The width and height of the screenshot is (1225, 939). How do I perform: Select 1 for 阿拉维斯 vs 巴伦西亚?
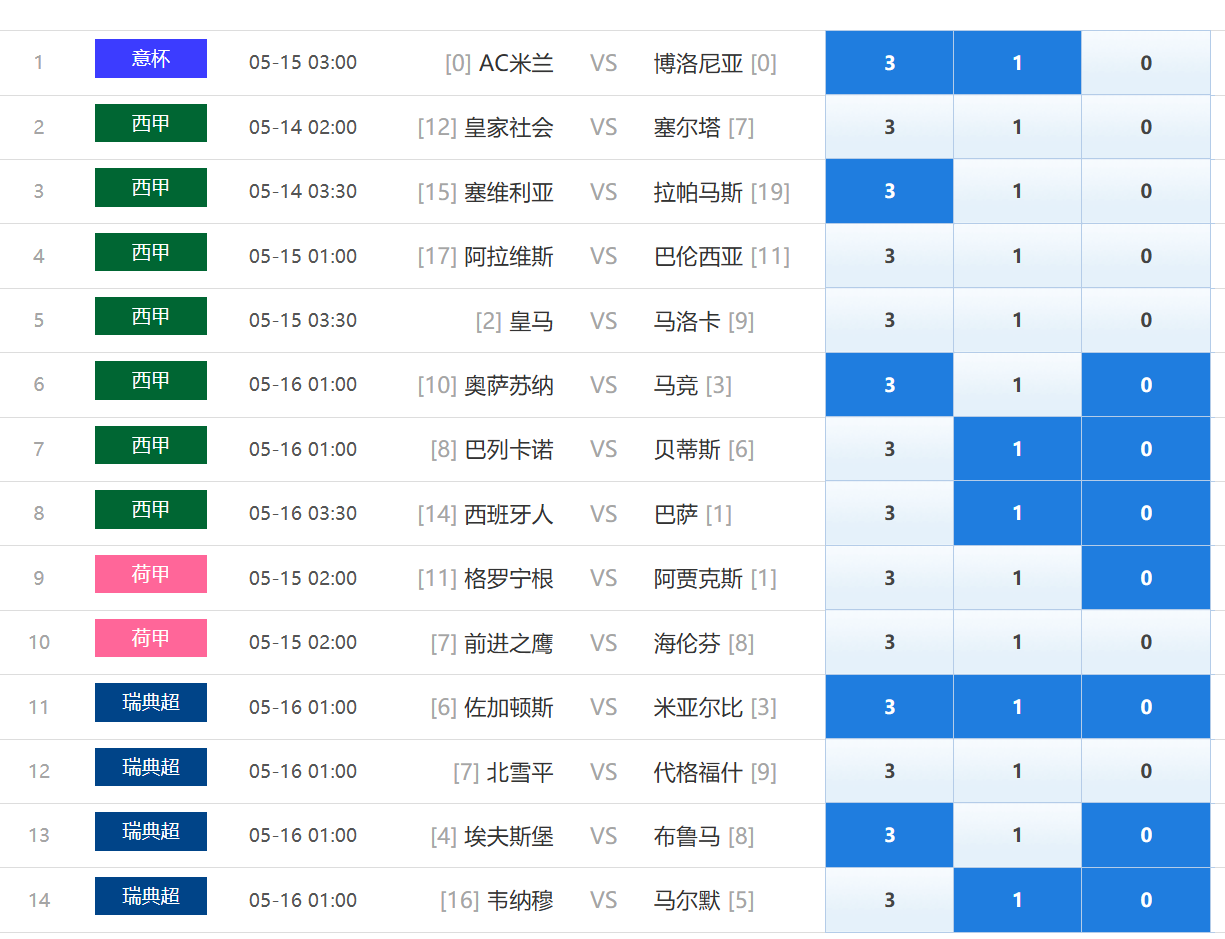click(x=1017, y=256)
